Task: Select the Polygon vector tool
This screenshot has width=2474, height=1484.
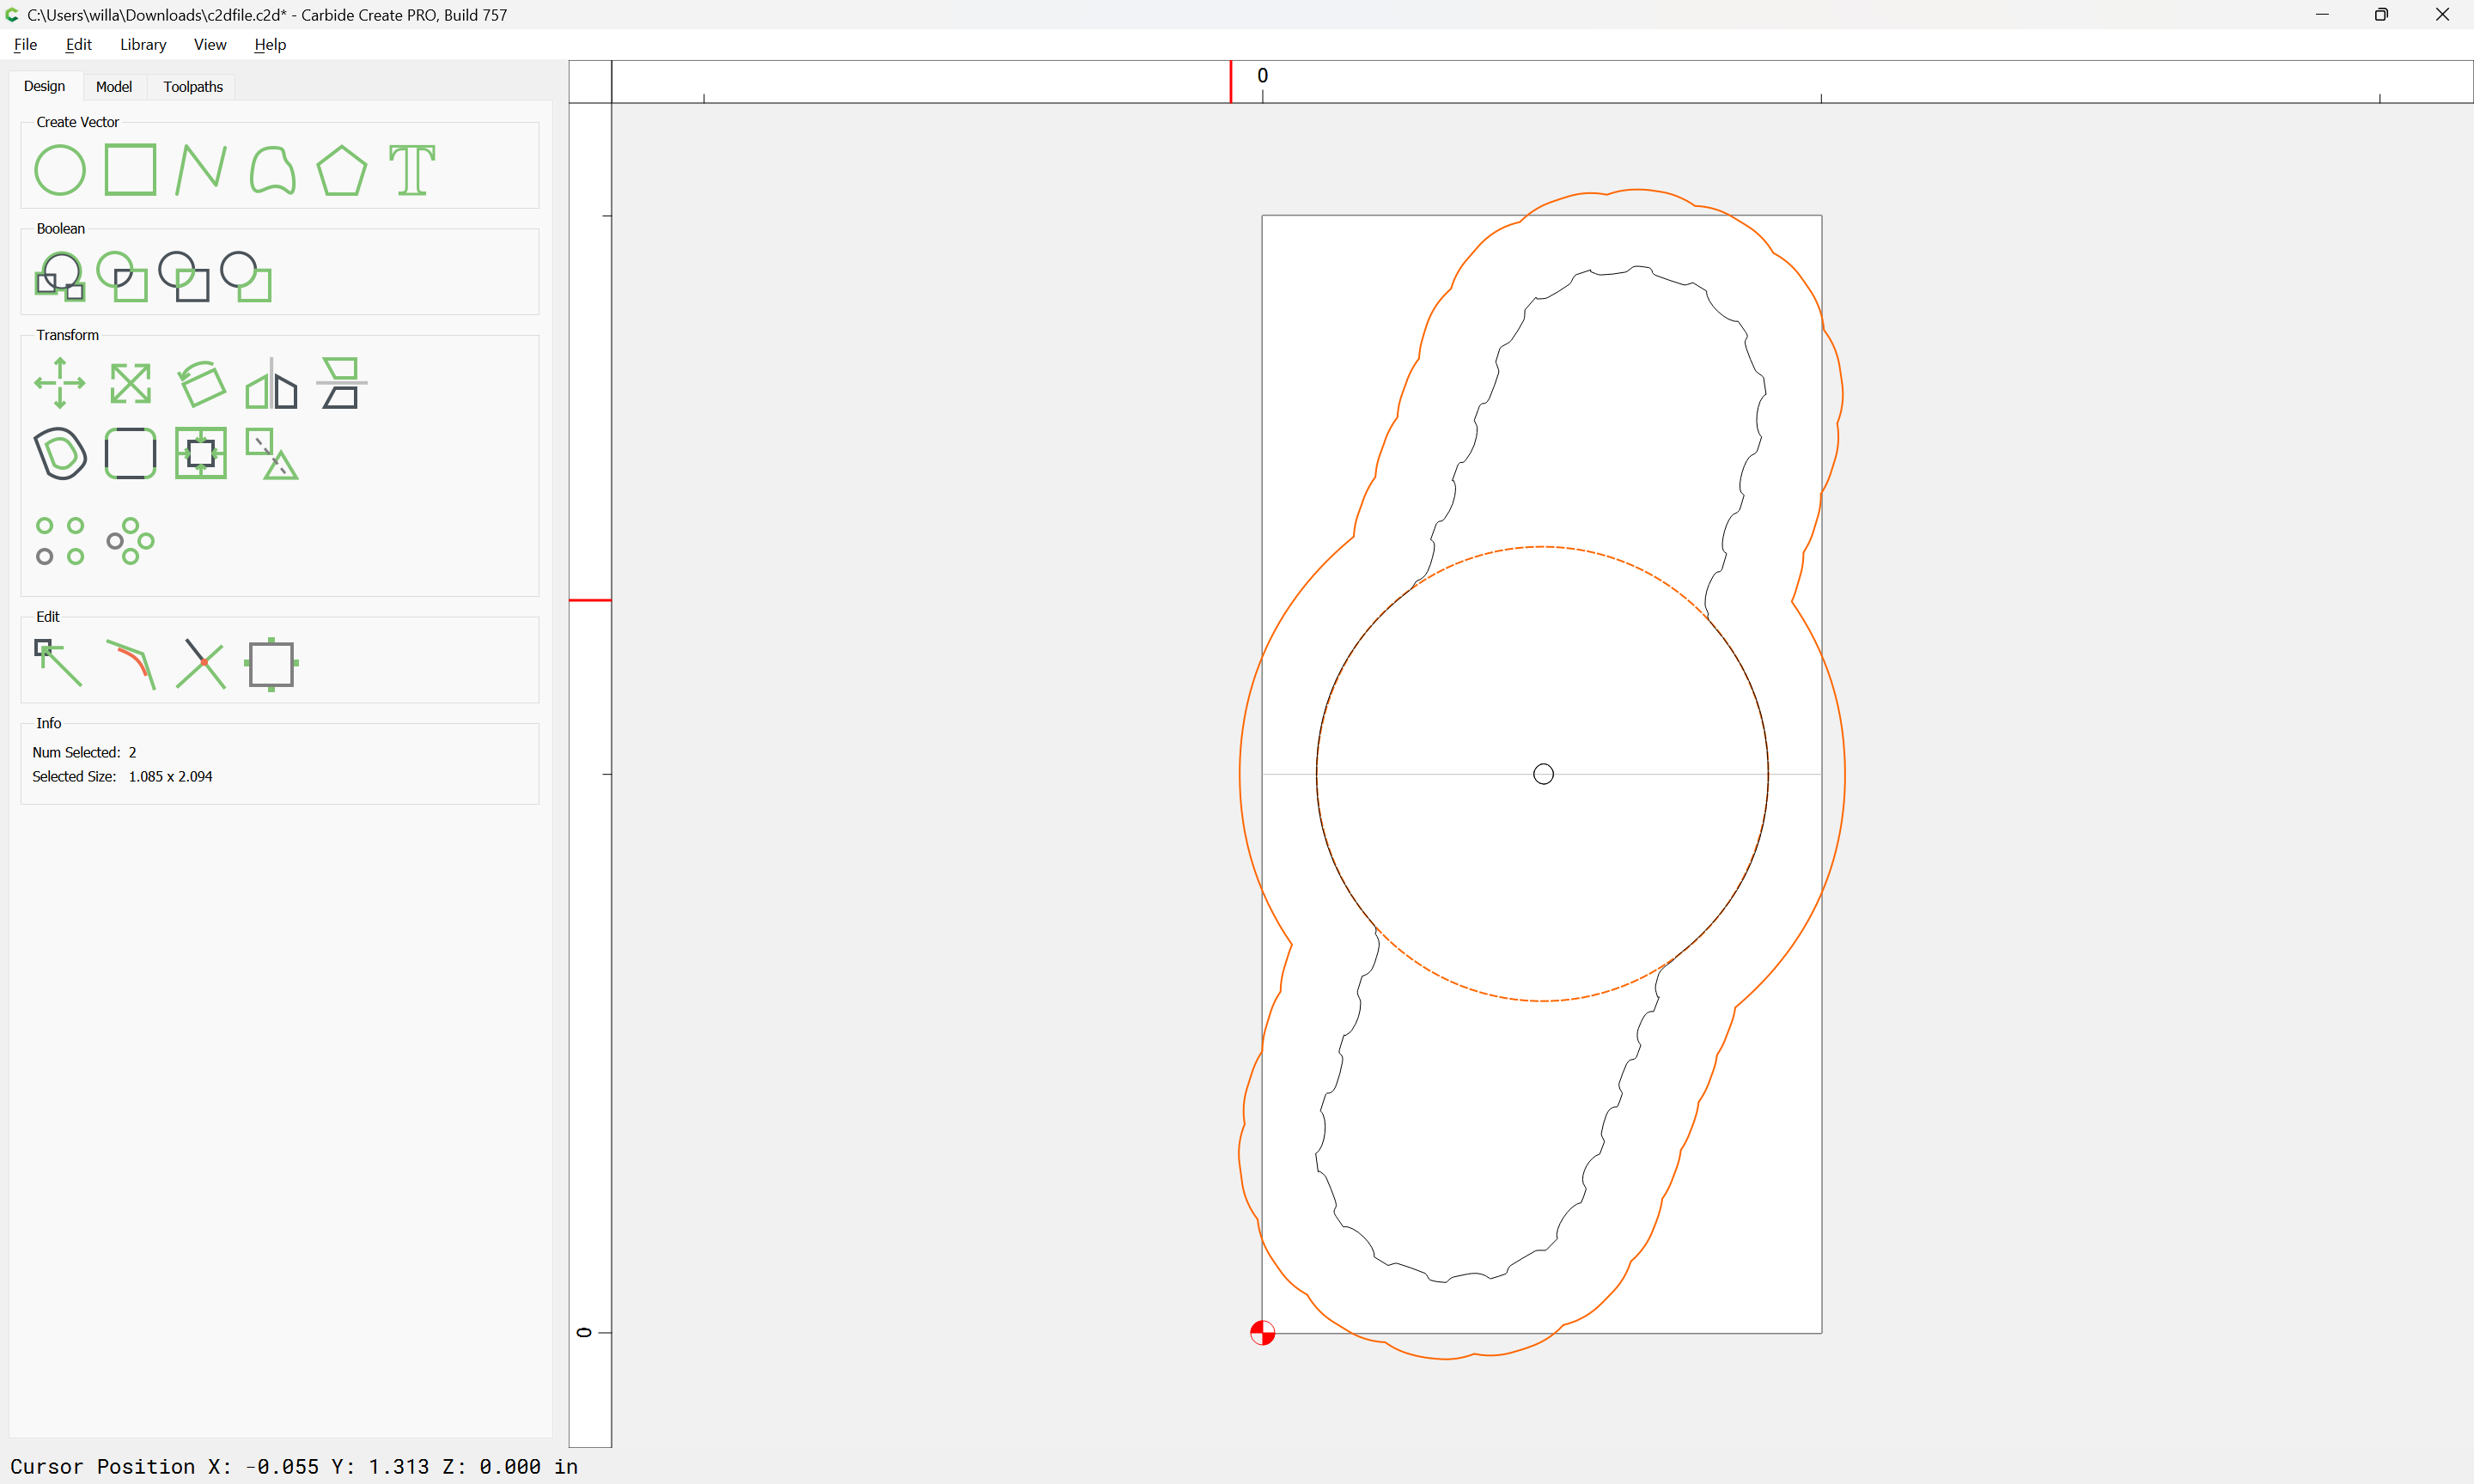Action: (342, 170)
